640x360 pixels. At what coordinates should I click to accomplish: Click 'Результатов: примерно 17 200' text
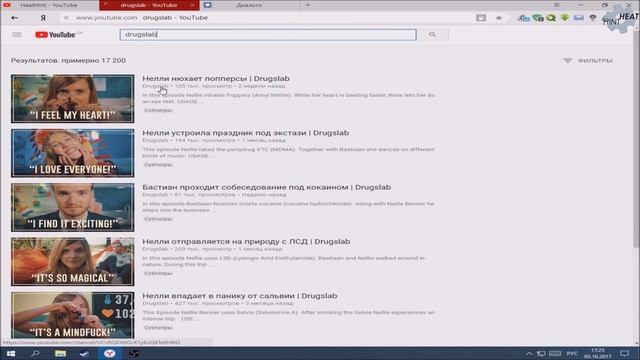(x=68, y=60)
